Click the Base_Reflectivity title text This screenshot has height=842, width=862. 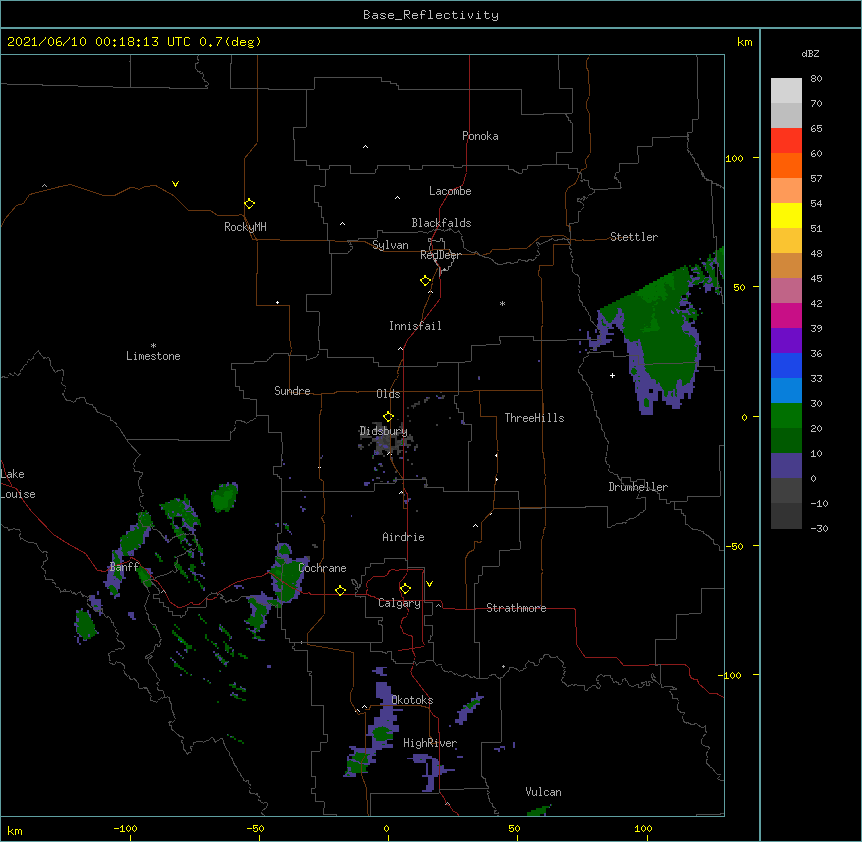(x=431, y=15)
